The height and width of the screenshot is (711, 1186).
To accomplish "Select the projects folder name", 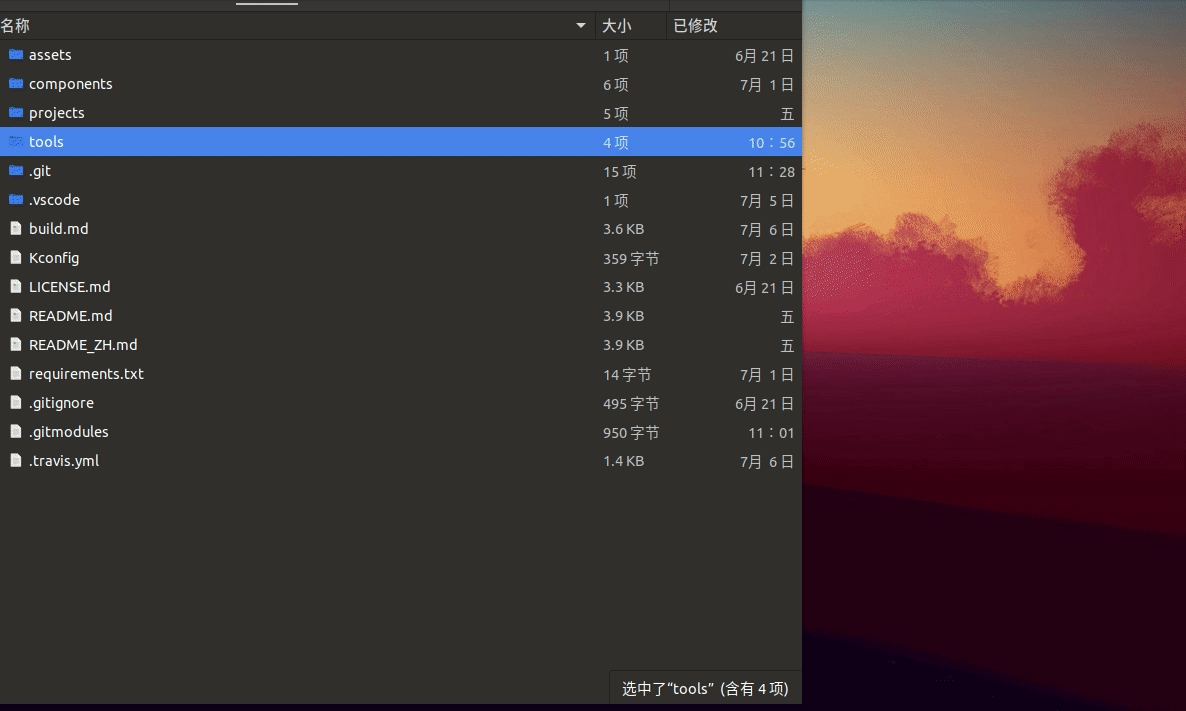I will coord(57,113).
